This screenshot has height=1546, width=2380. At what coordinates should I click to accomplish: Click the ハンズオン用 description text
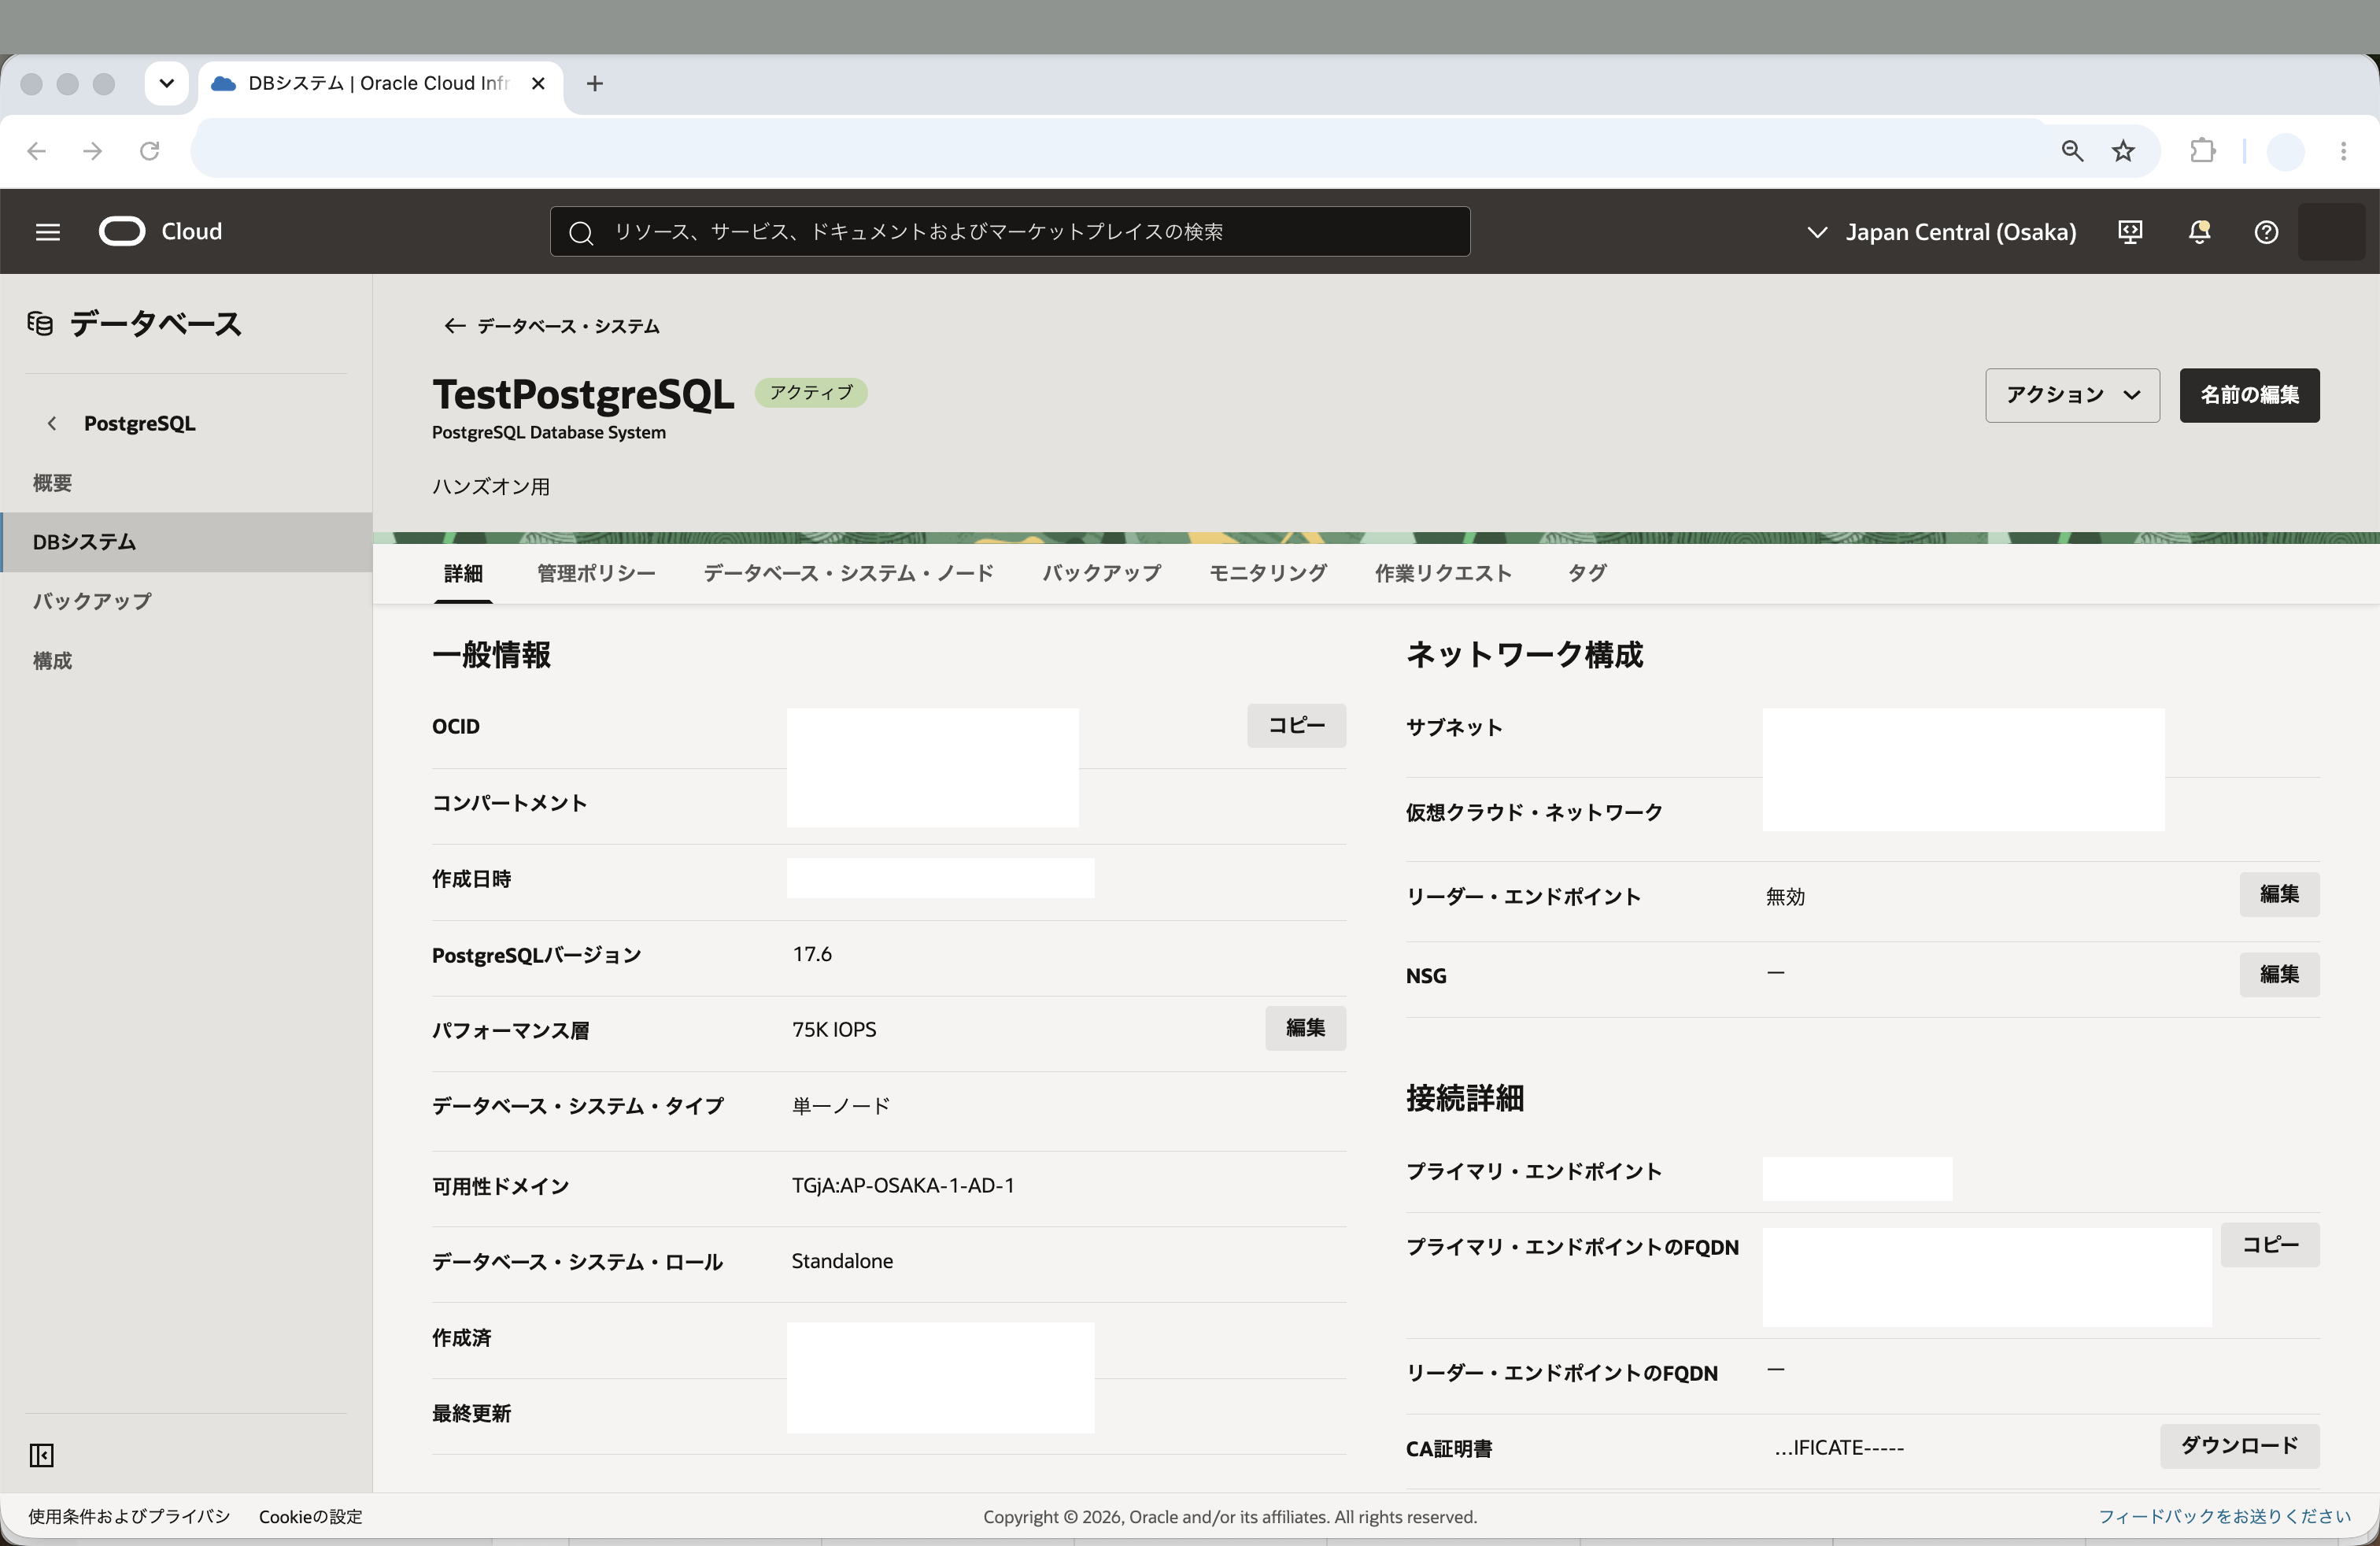[491, 487]
